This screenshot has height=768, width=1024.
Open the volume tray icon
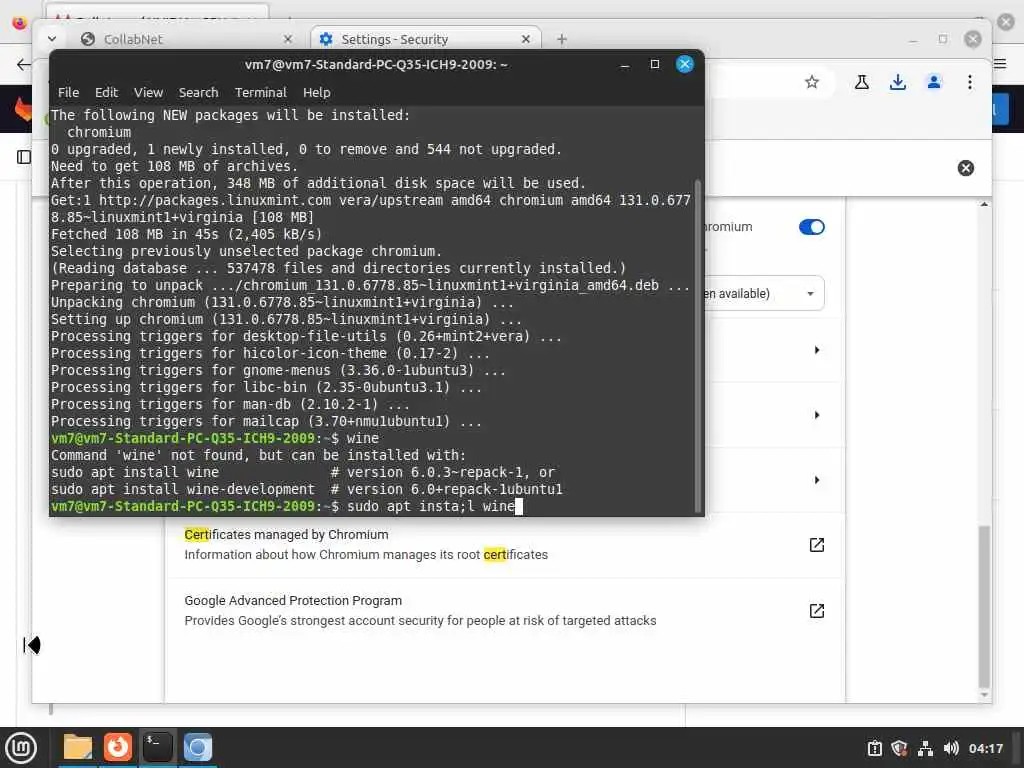951,748
